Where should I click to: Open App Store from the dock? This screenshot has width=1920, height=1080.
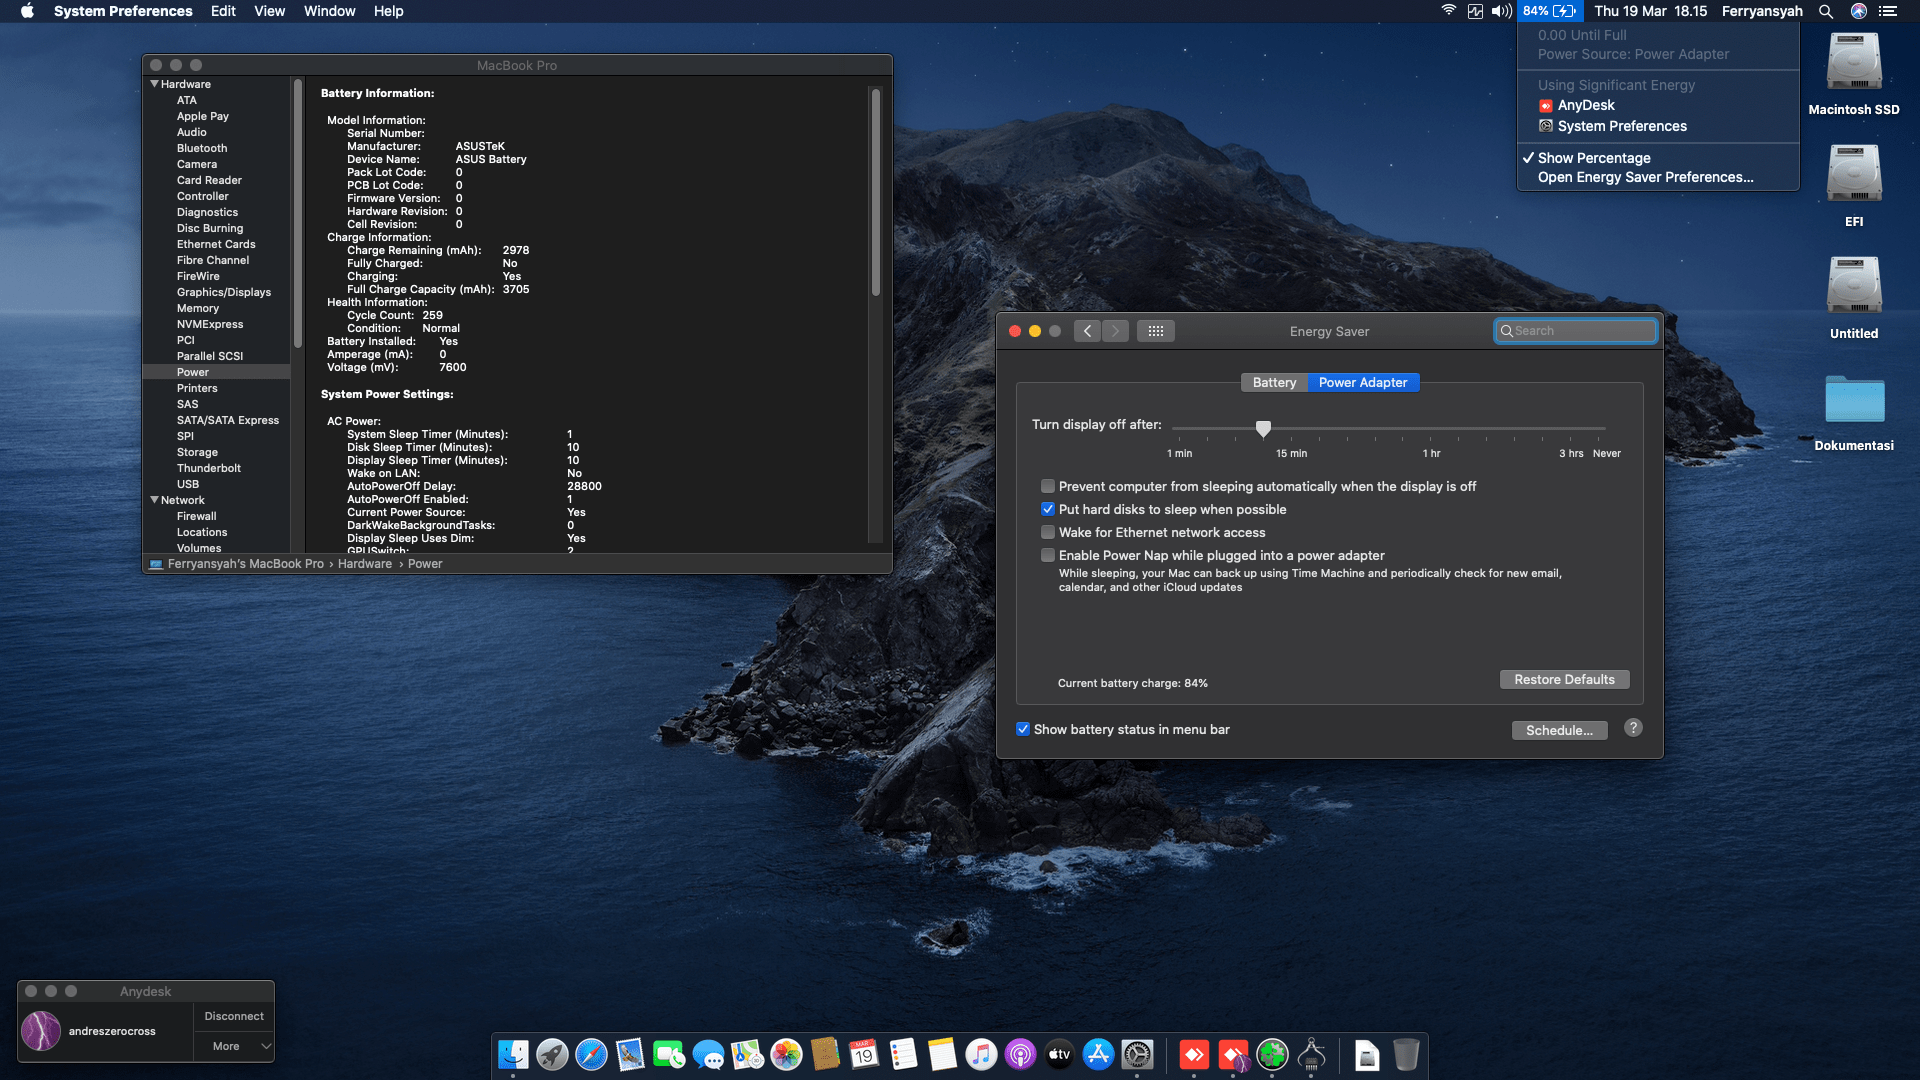click(x=1098, y=1054)
